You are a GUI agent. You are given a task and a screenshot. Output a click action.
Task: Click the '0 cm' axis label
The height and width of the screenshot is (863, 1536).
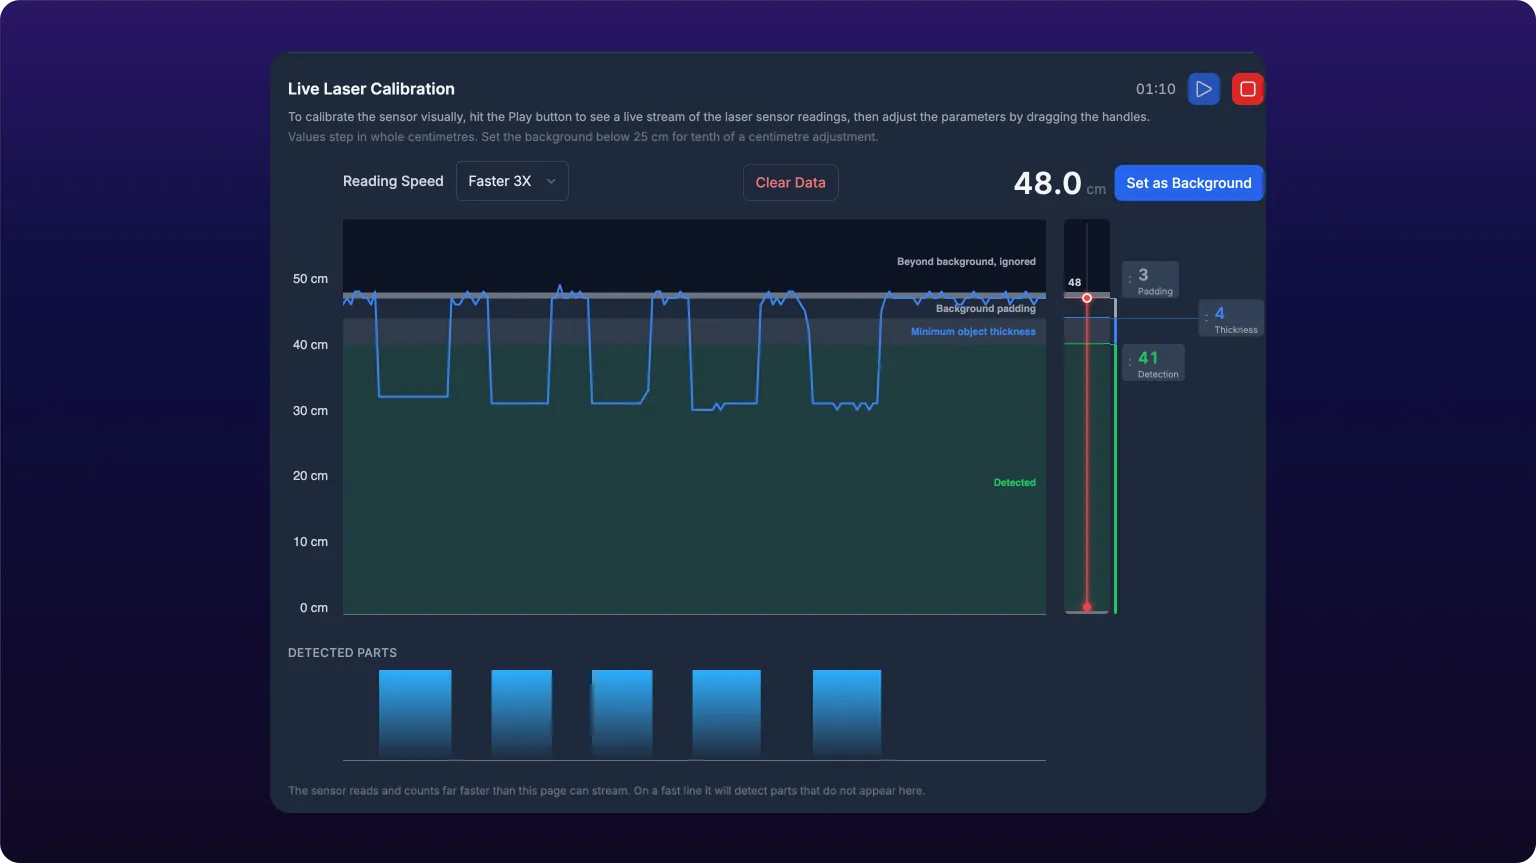[314, 608]
